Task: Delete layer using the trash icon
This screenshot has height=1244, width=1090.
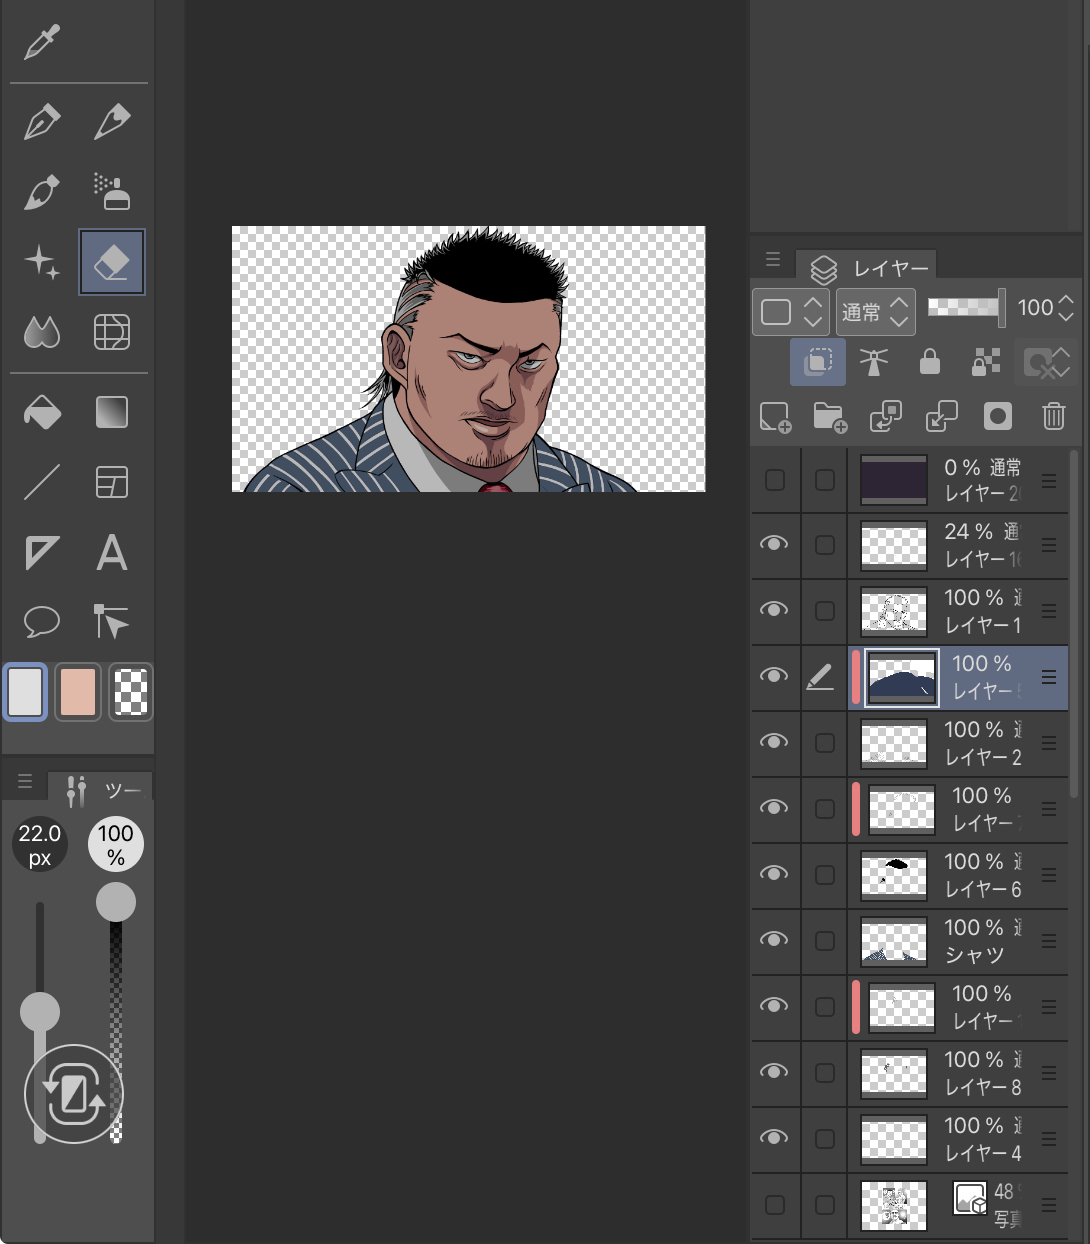Action: [1053, 416]
